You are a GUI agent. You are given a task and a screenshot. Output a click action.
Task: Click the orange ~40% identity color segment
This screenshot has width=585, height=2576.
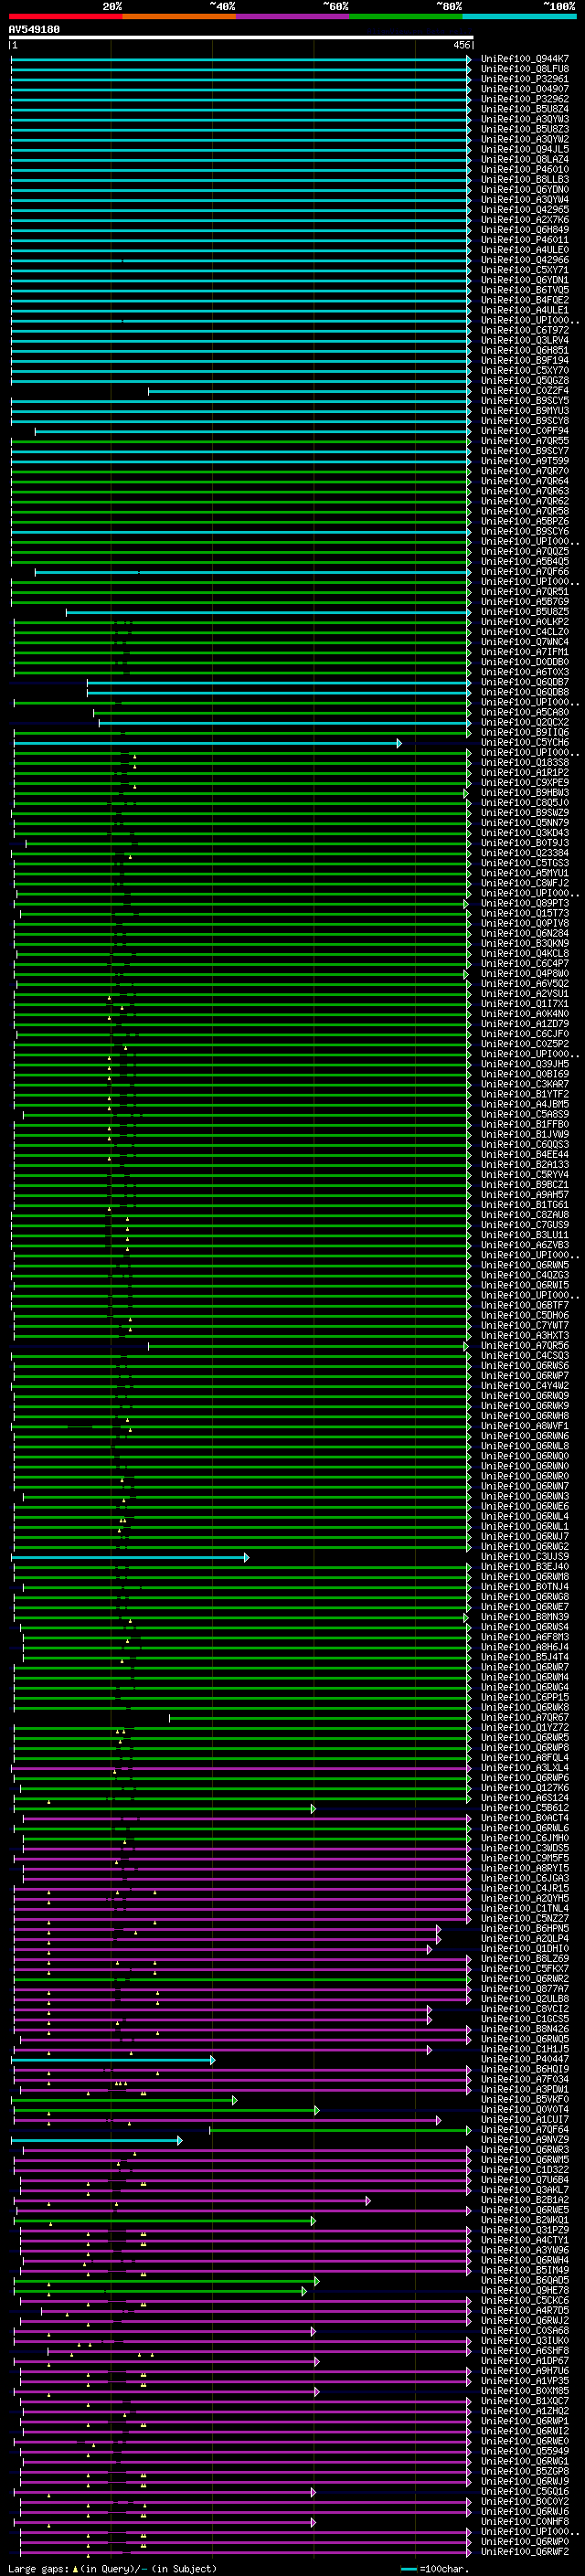coord(179,17)
